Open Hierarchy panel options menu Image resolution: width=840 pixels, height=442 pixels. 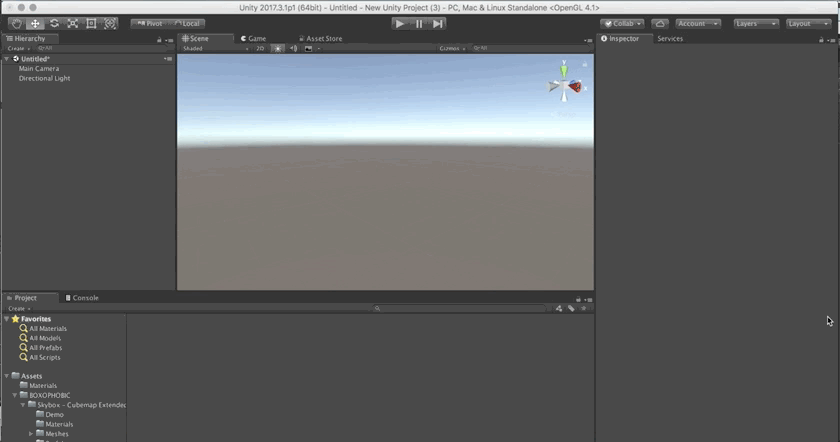tap(169, 40)
